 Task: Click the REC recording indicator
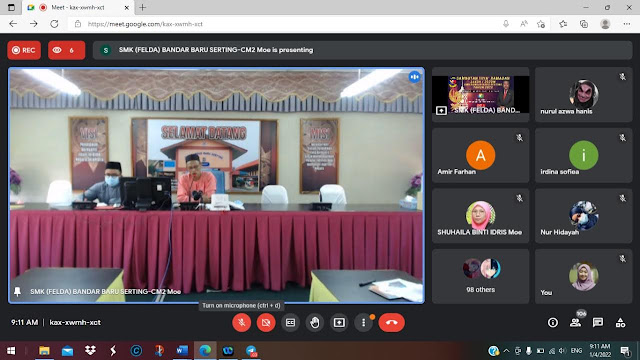24,50
